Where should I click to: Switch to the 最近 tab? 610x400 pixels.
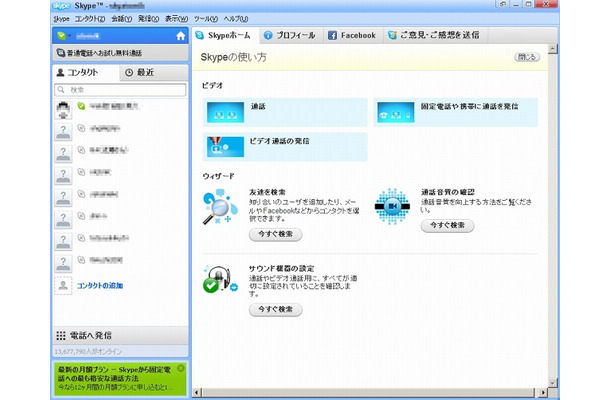click(x=153, y=72)
